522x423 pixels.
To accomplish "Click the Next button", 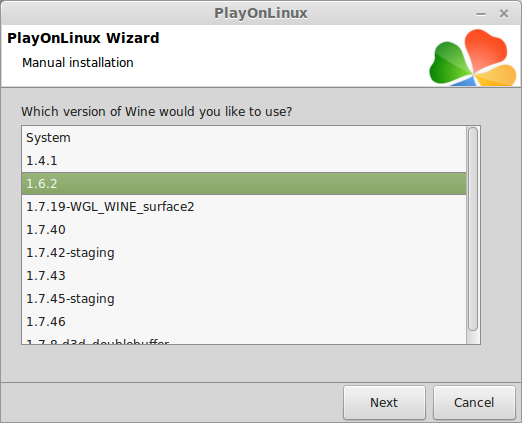I will tap(384, 403).
